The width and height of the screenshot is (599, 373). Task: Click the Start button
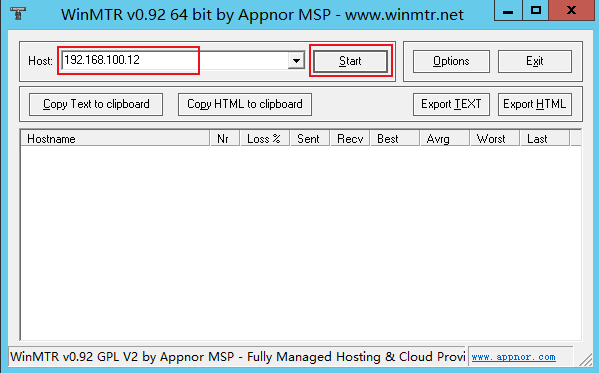350,61
